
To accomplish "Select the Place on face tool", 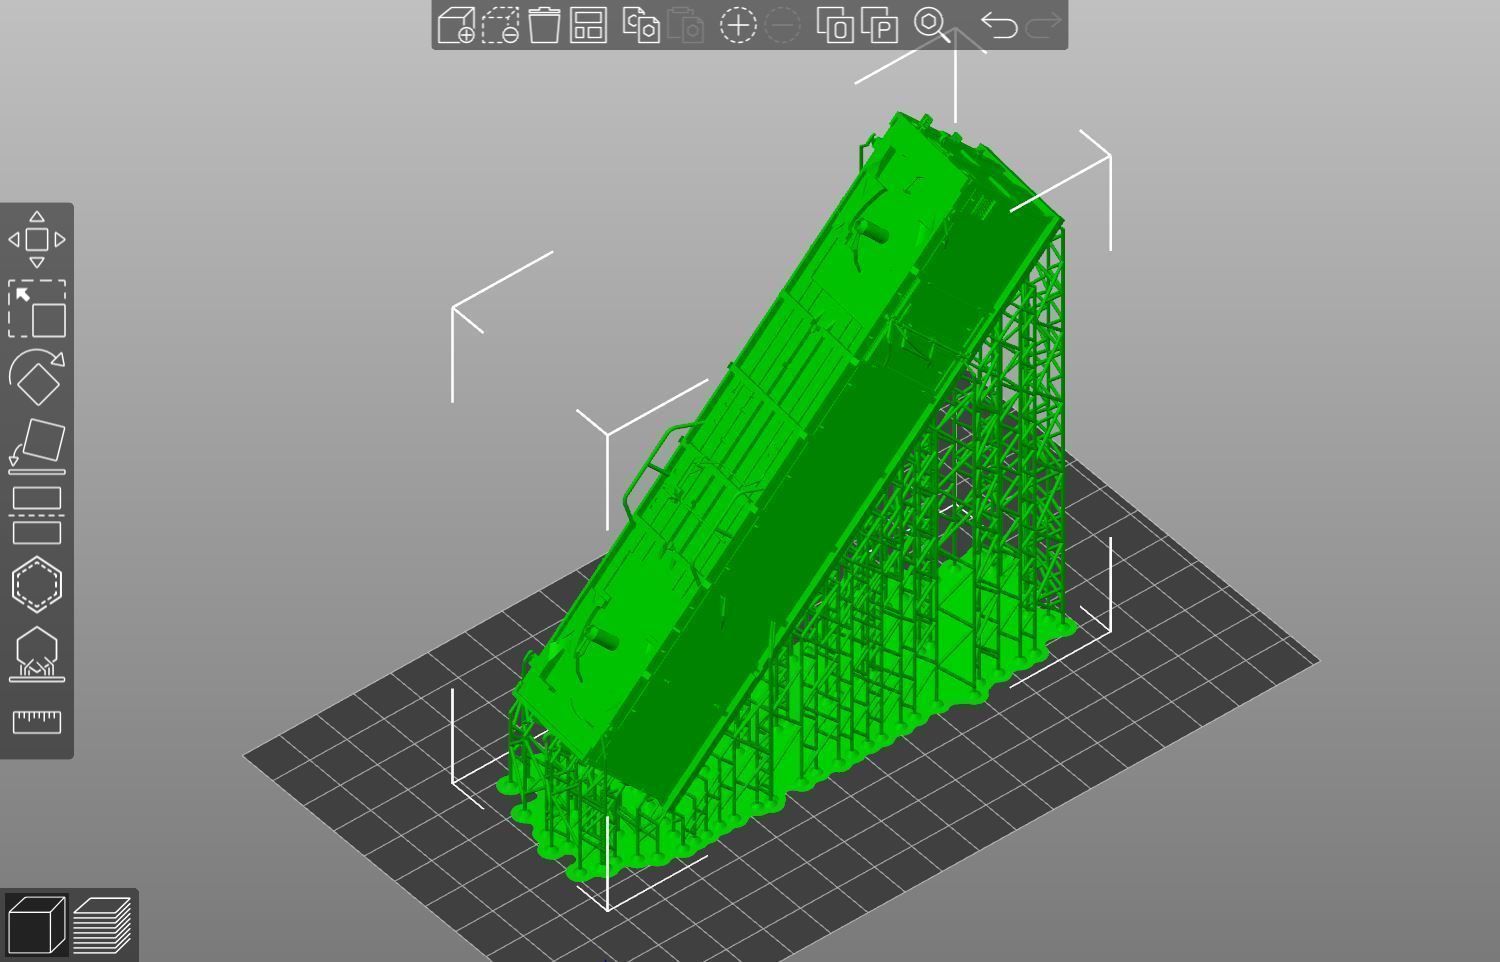I will coord(37,446).
